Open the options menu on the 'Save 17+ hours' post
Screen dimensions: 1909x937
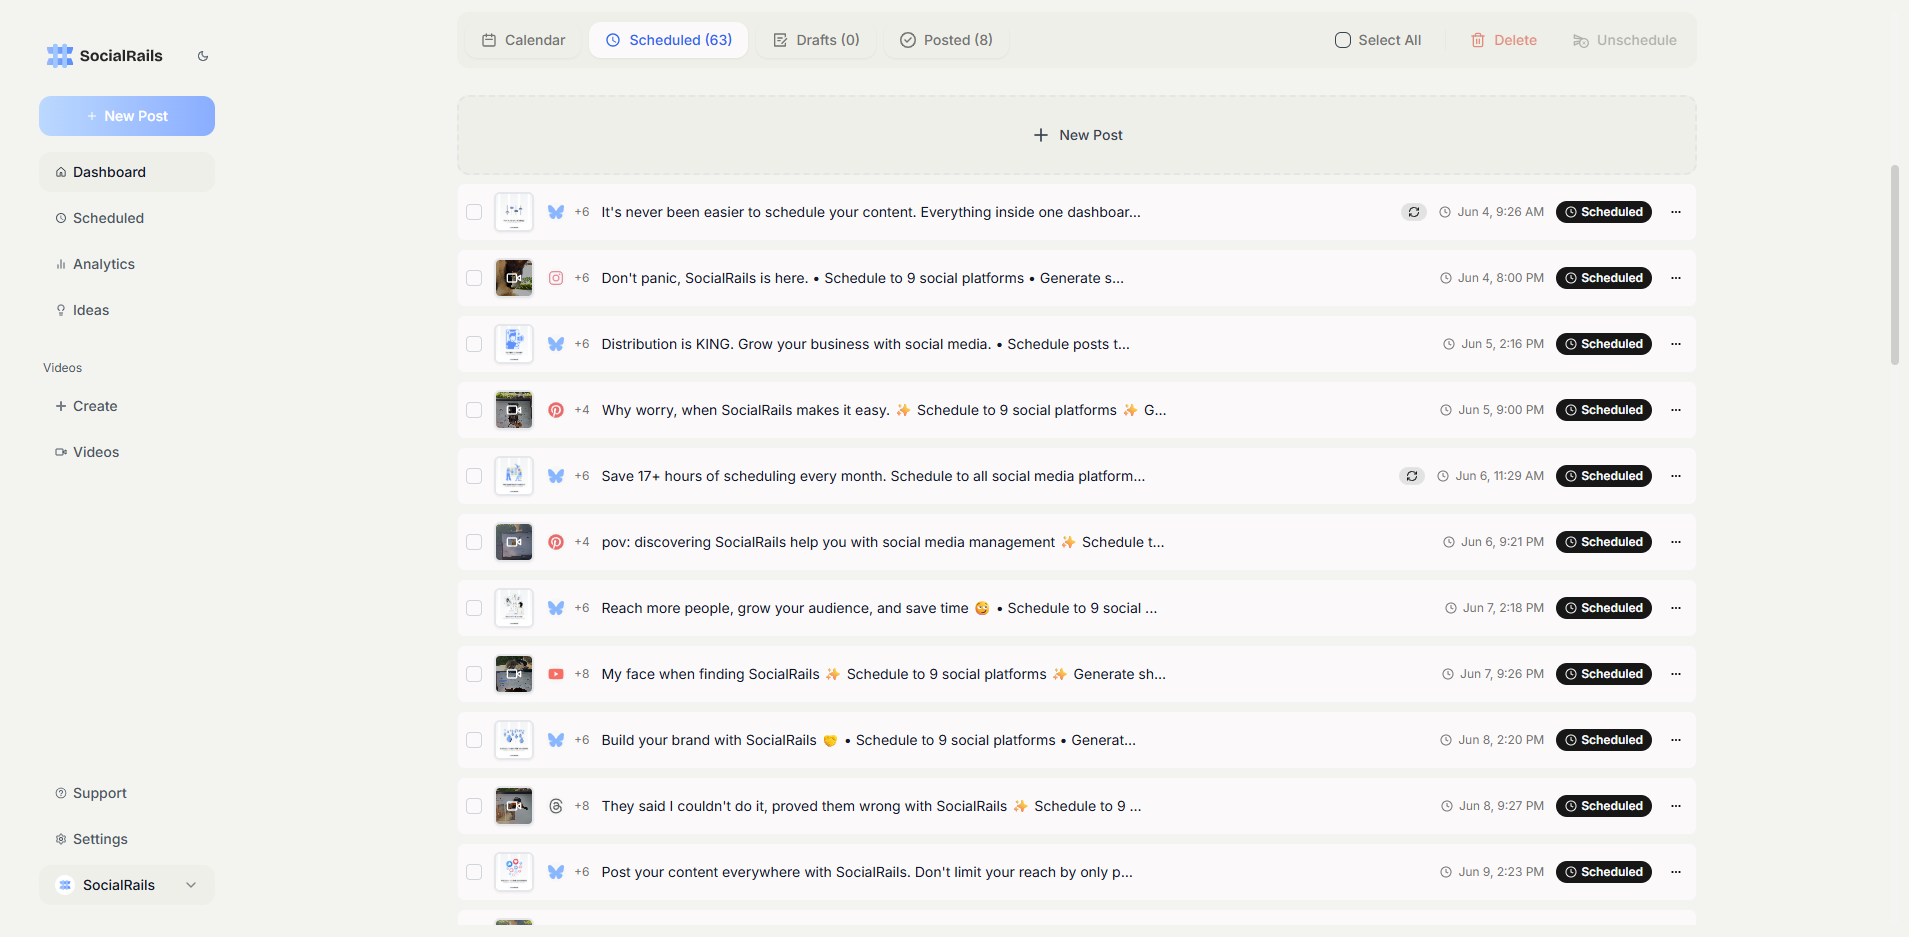coord(1676,476)
